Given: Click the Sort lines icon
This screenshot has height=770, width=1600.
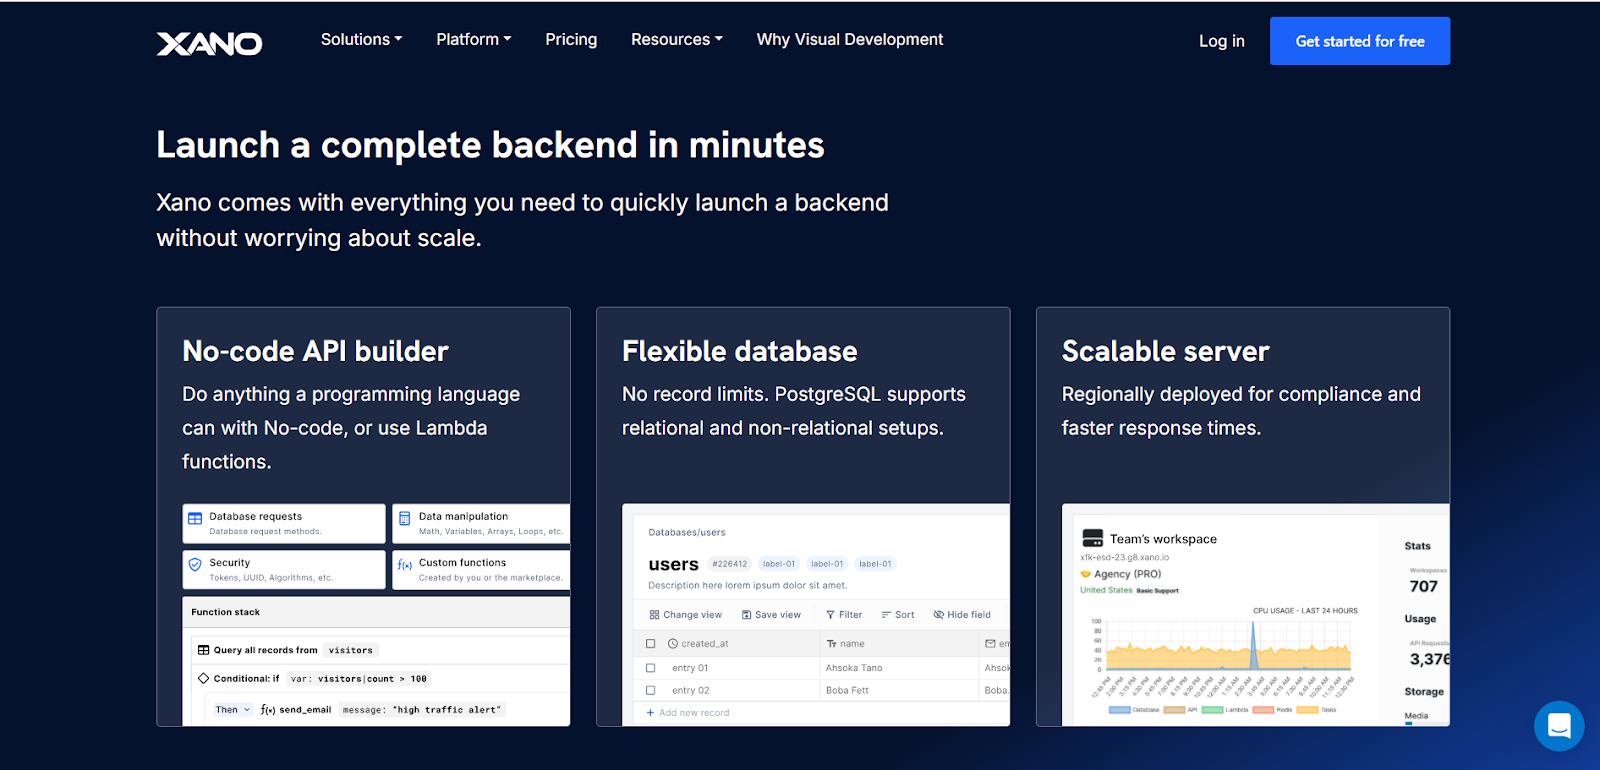Looking at the screenshot, I should (x=886, y=615).
